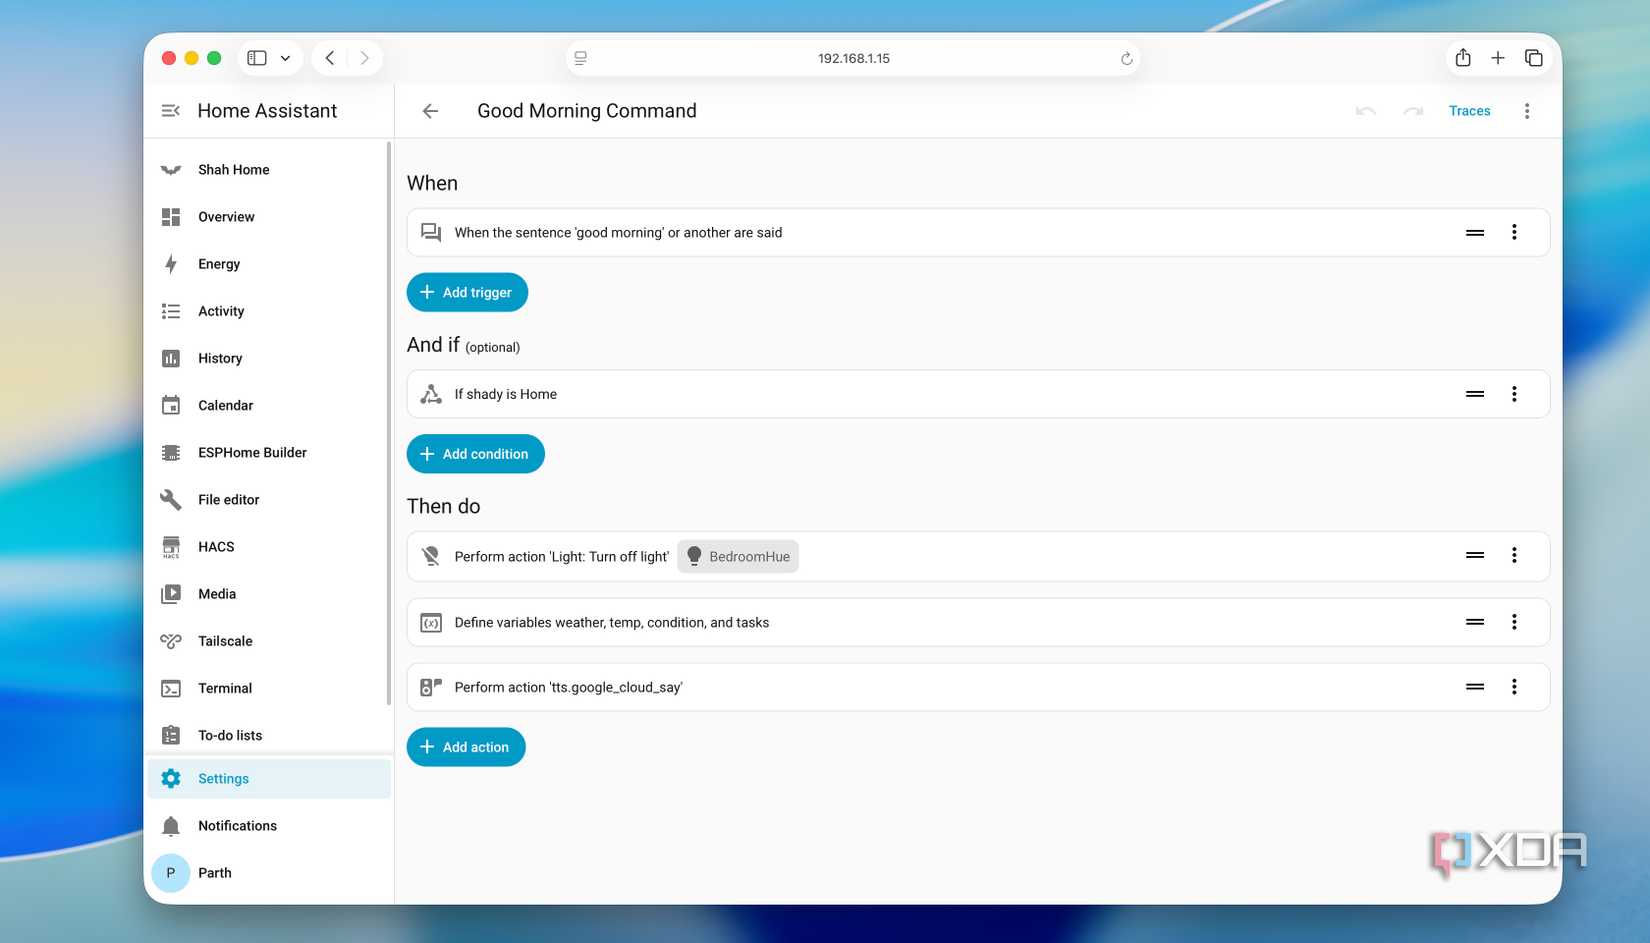This screenshot has height=943, width=1650.
Task: Expand the Safari tab overview chevron
Action: [x=287, y=57]
